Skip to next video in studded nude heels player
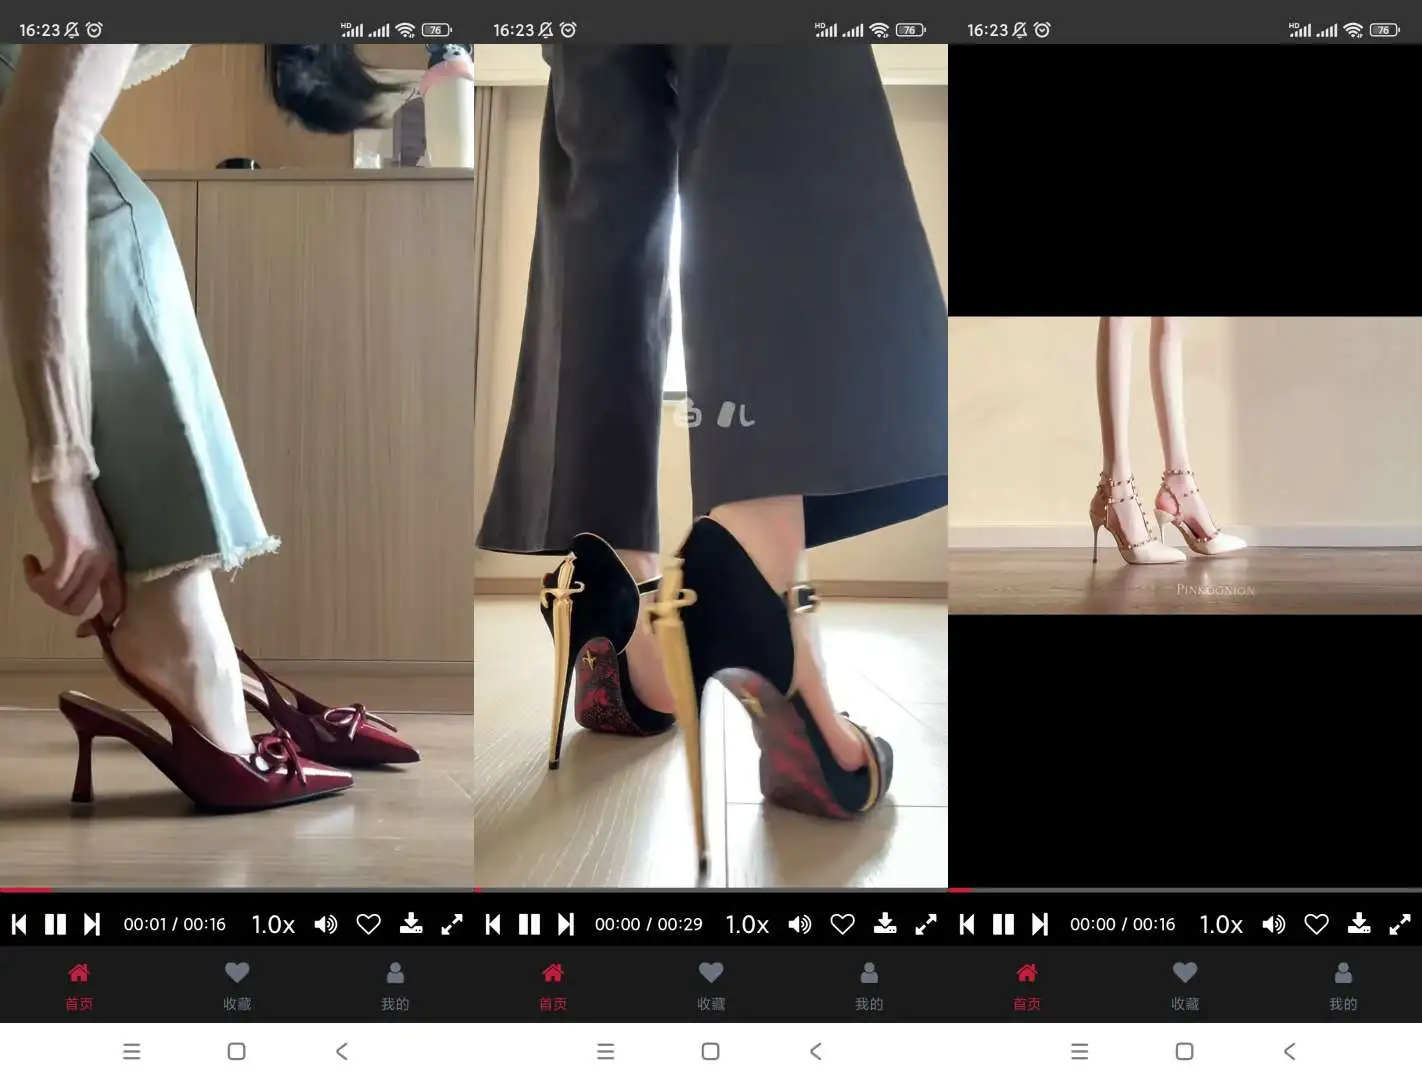 [x=1040, y=924]
